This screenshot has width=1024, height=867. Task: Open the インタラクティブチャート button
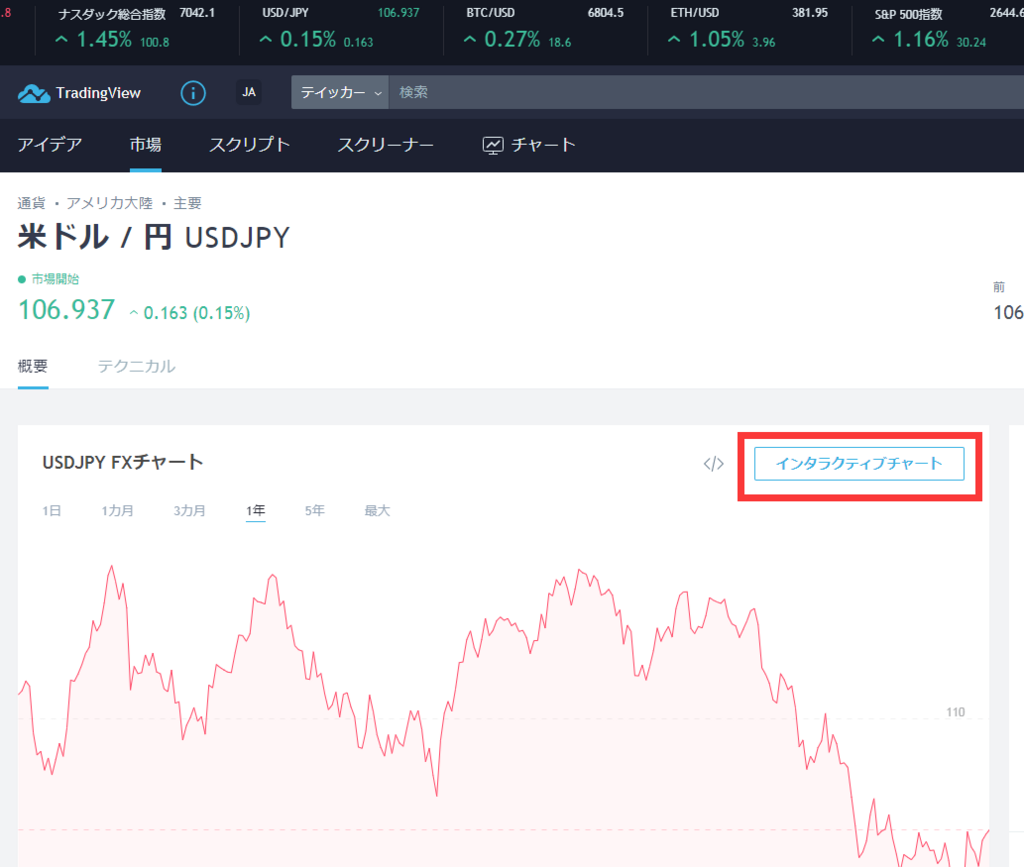(x=859, y=464)
